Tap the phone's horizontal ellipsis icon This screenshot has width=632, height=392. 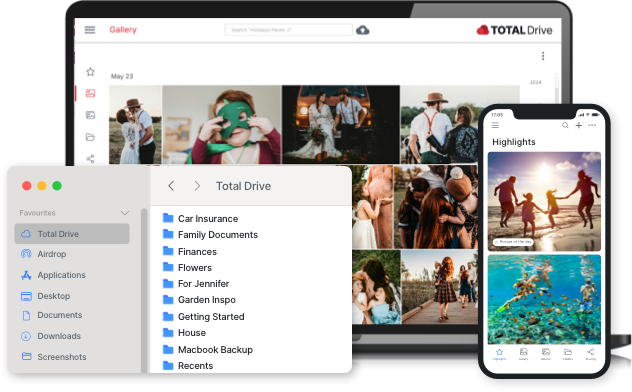pyautogui.click(x=592, y=125)
